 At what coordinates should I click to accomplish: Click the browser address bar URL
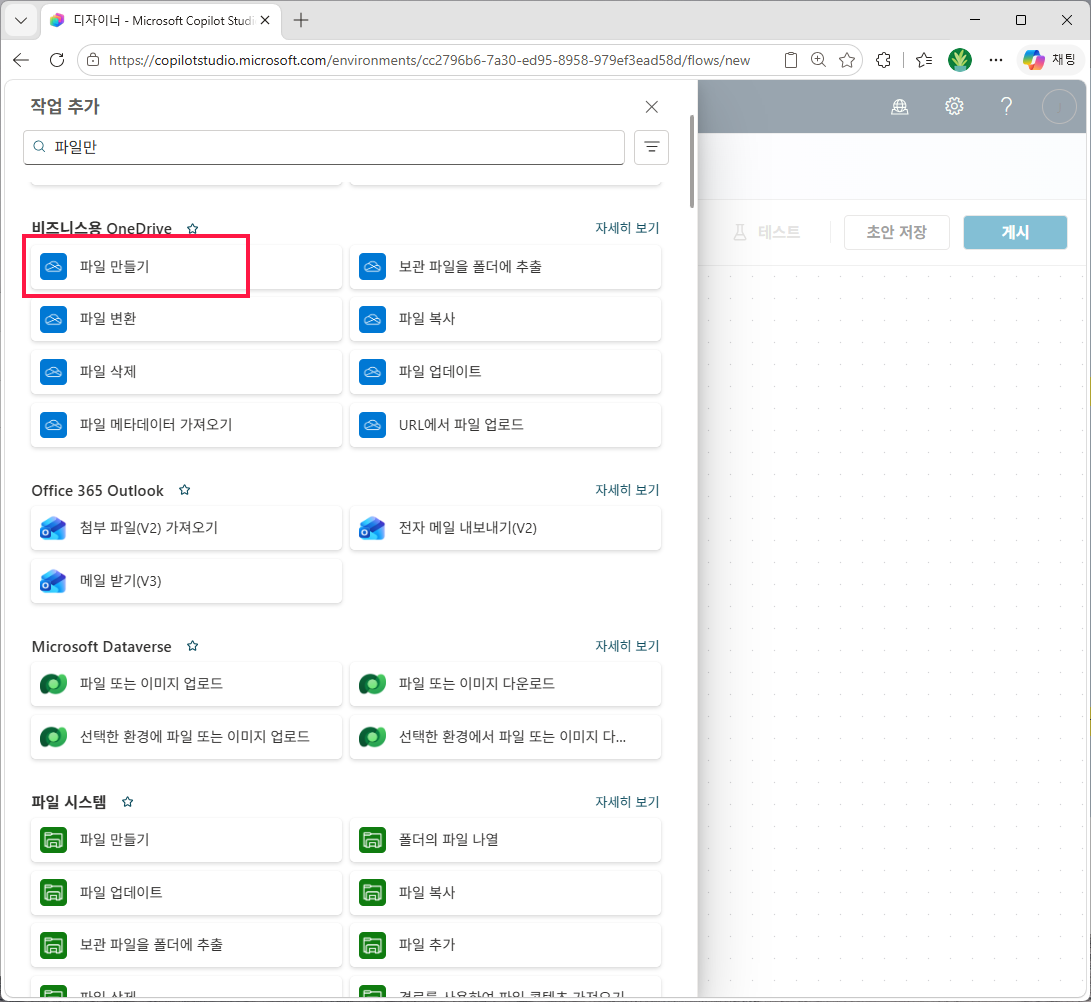click(429, 61)
